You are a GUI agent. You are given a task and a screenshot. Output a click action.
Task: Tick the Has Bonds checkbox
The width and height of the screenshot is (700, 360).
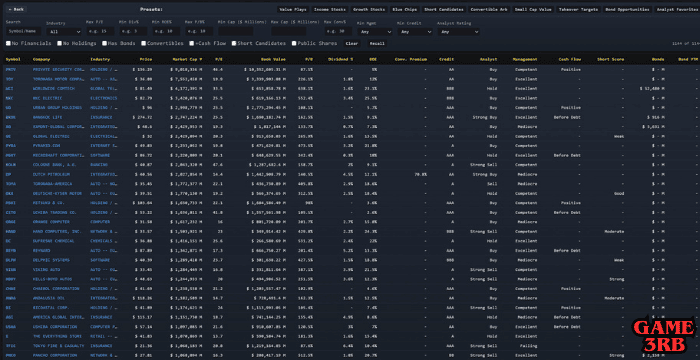point(104,43)
